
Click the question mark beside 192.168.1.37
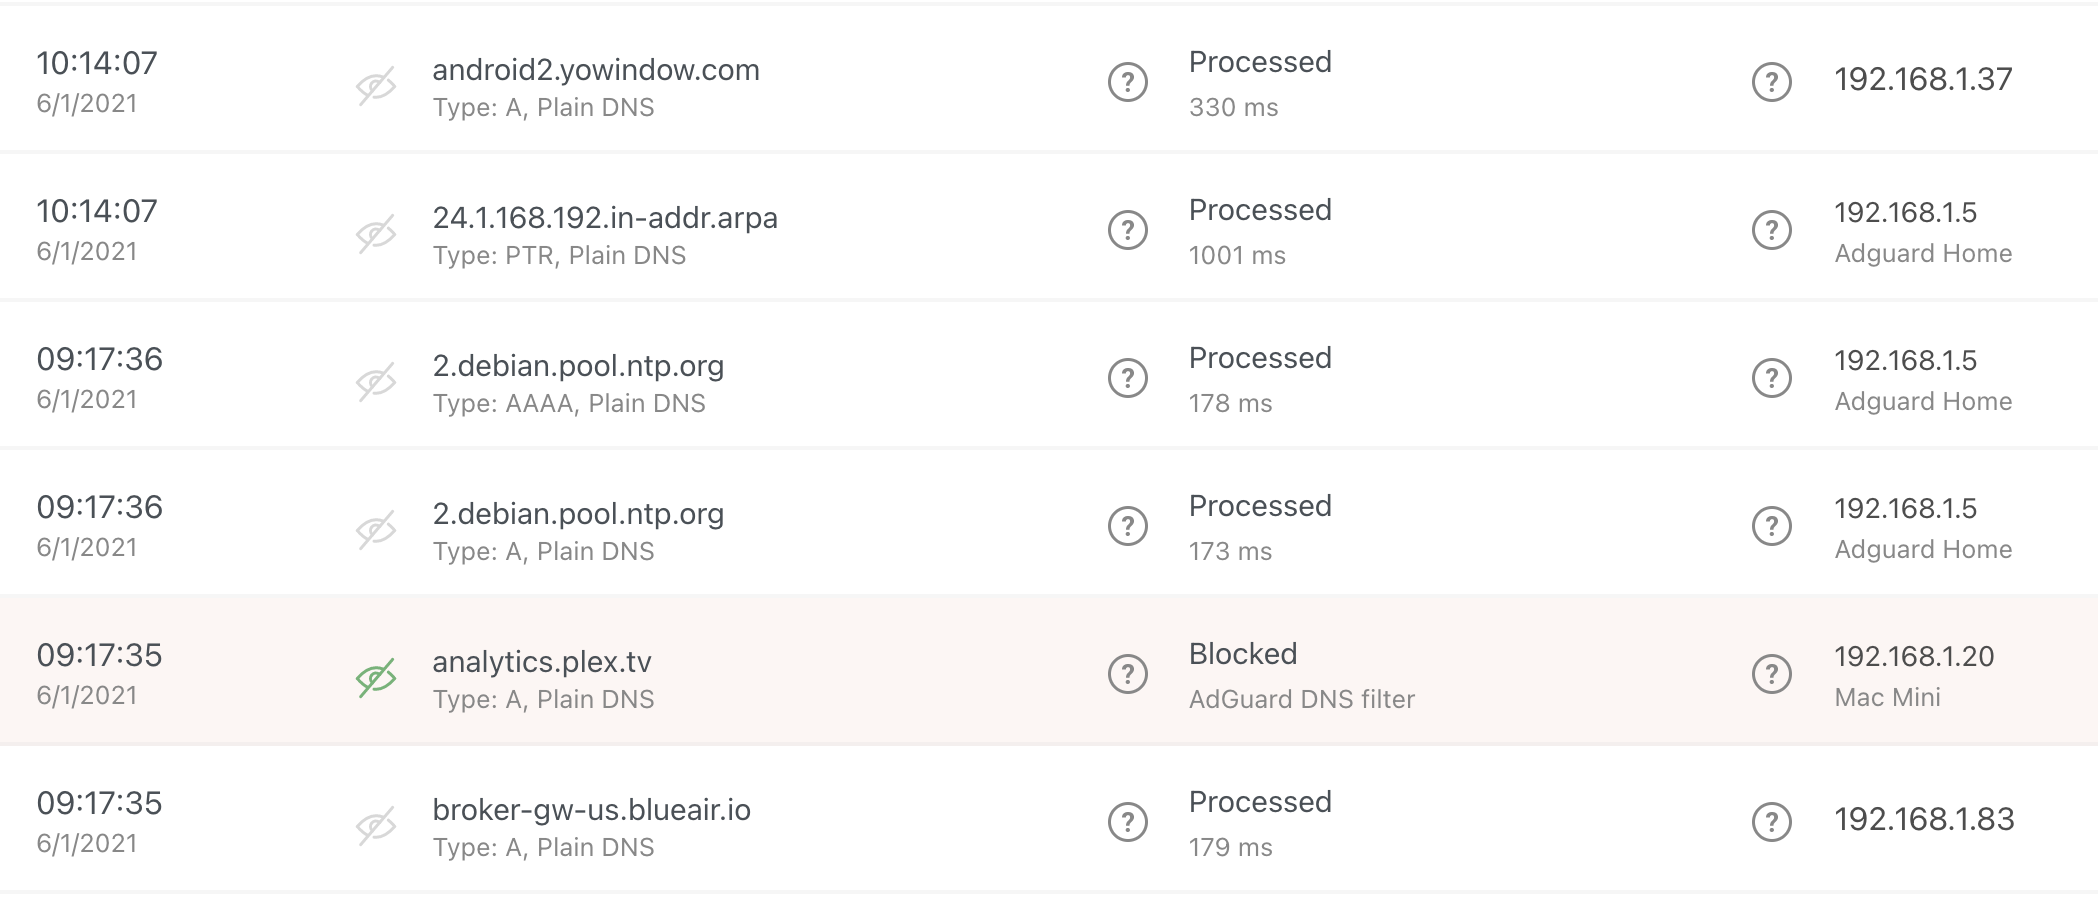click(1773, 83)
